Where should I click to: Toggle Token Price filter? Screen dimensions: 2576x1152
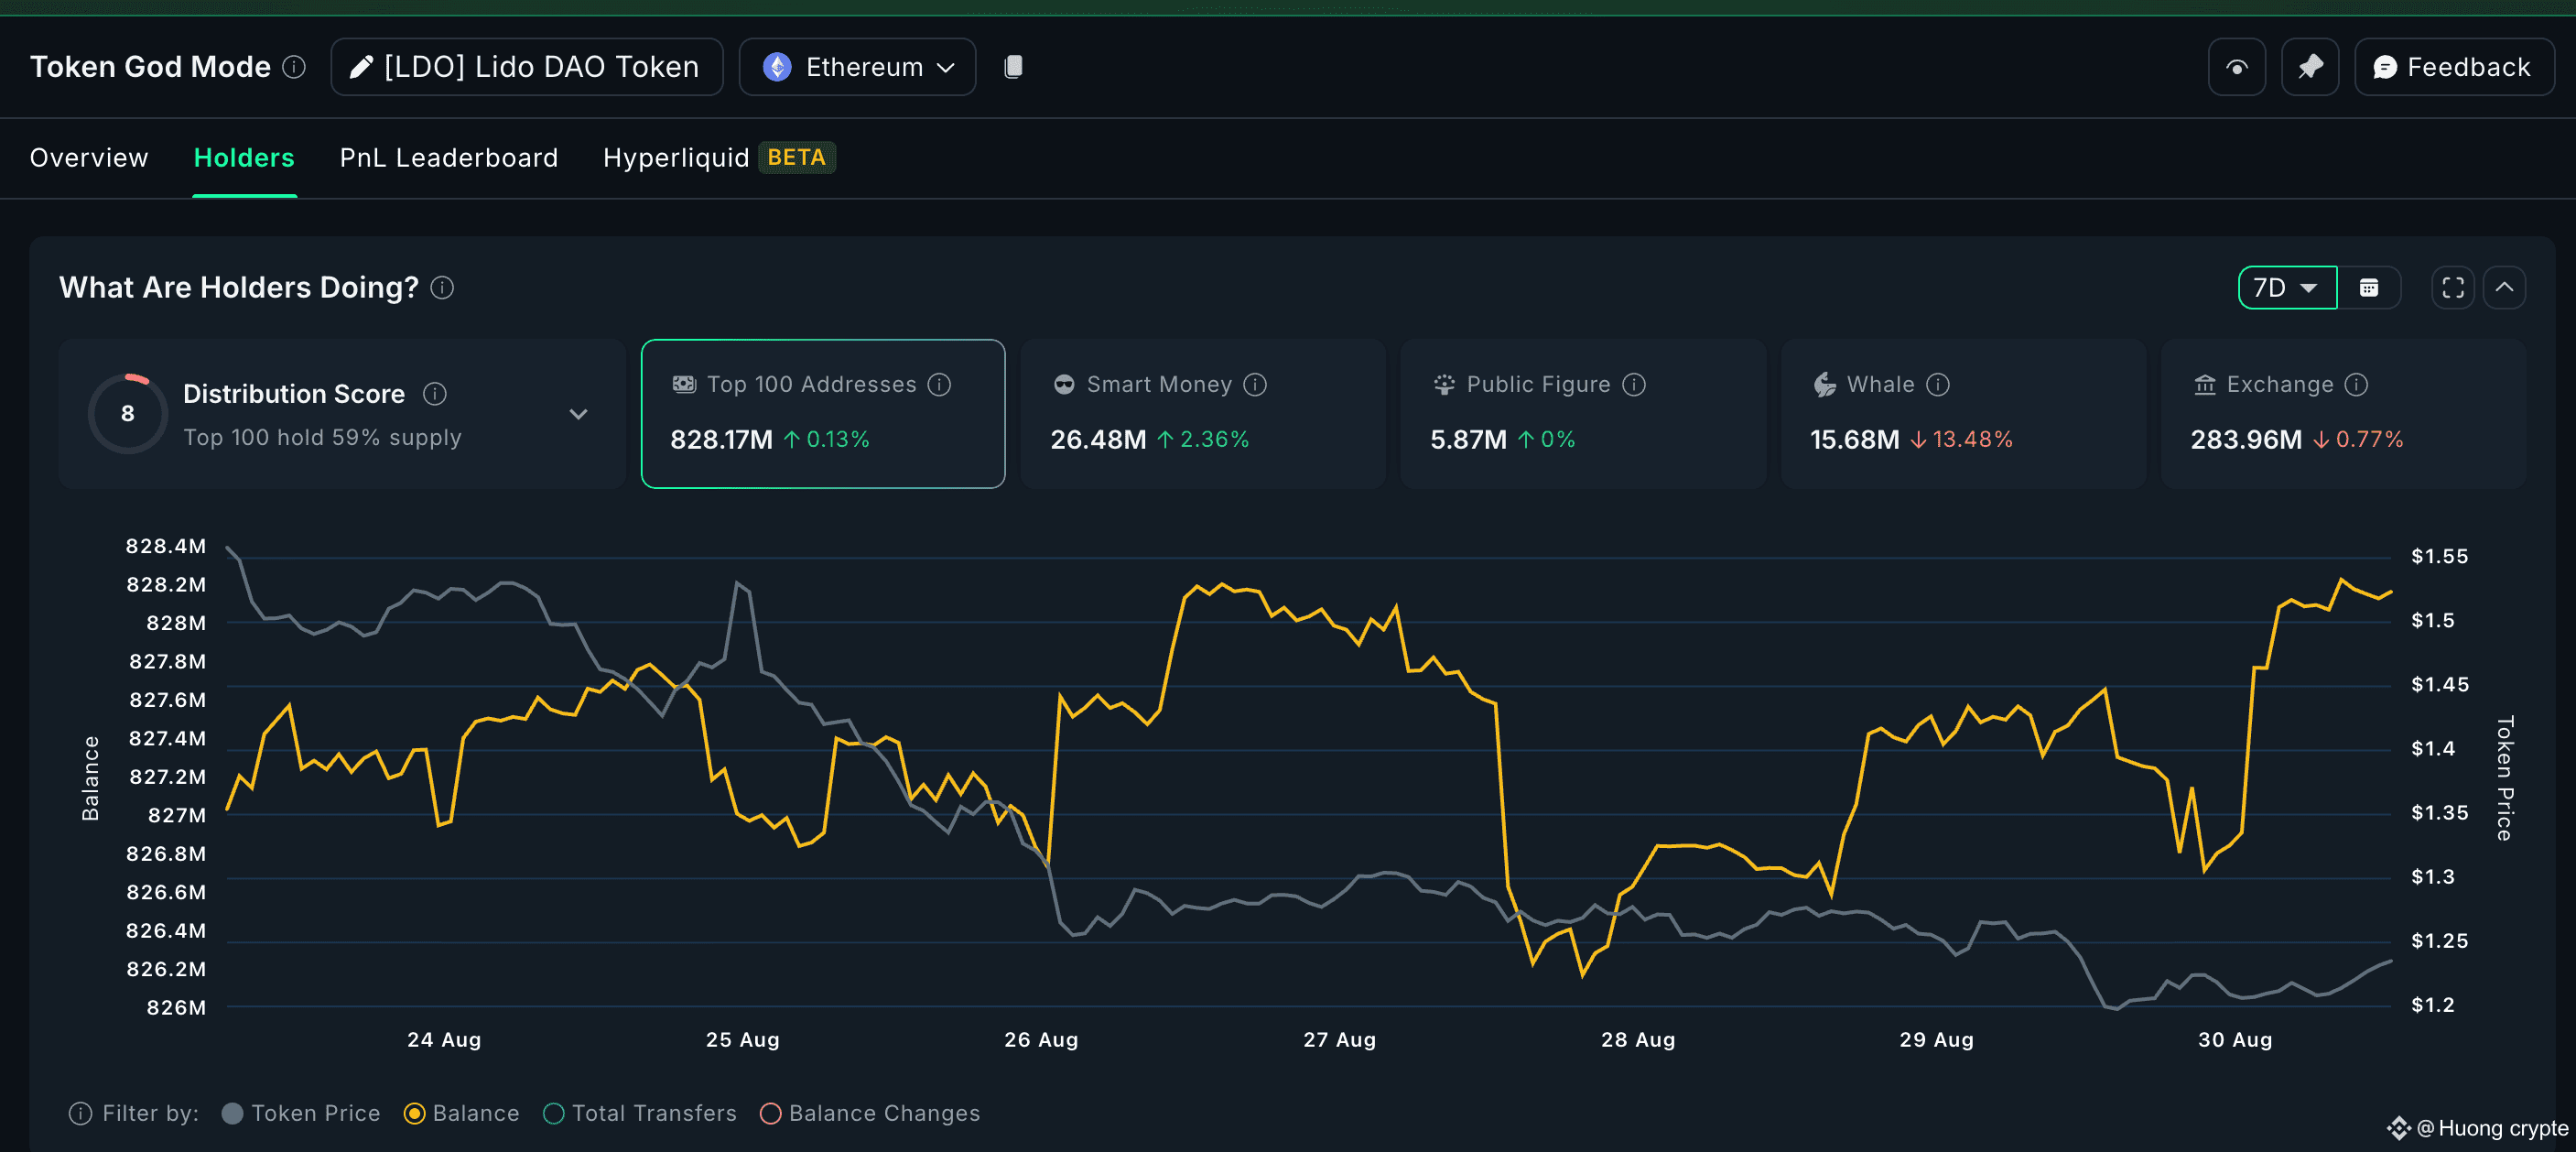tap(301, 1113)
